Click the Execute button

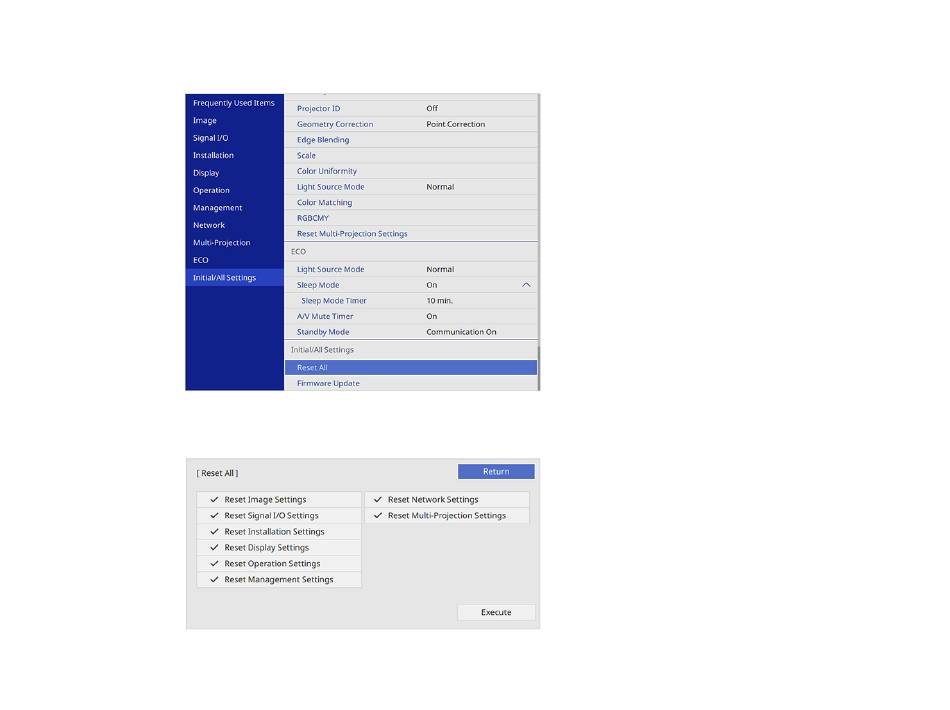(496, 612)
